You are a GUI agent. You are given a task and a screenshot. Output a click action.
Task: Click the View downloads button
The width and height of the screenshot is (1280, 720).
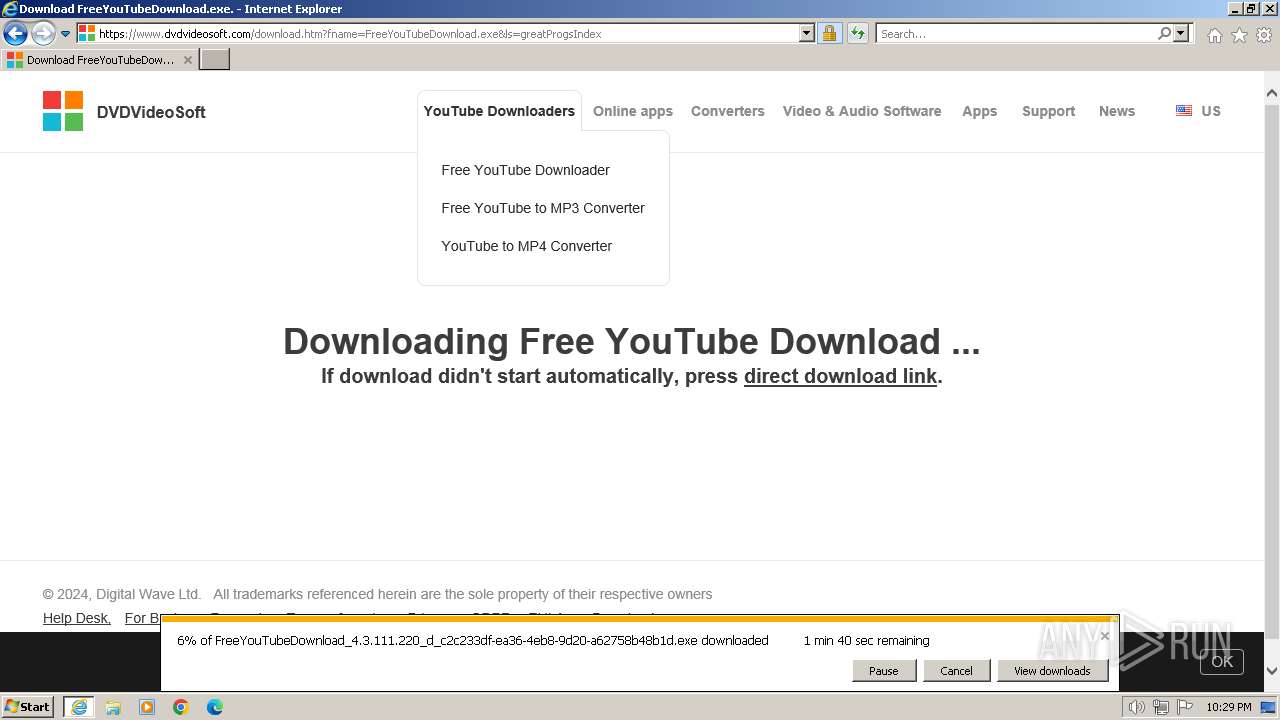click(x=1052, y=671)
